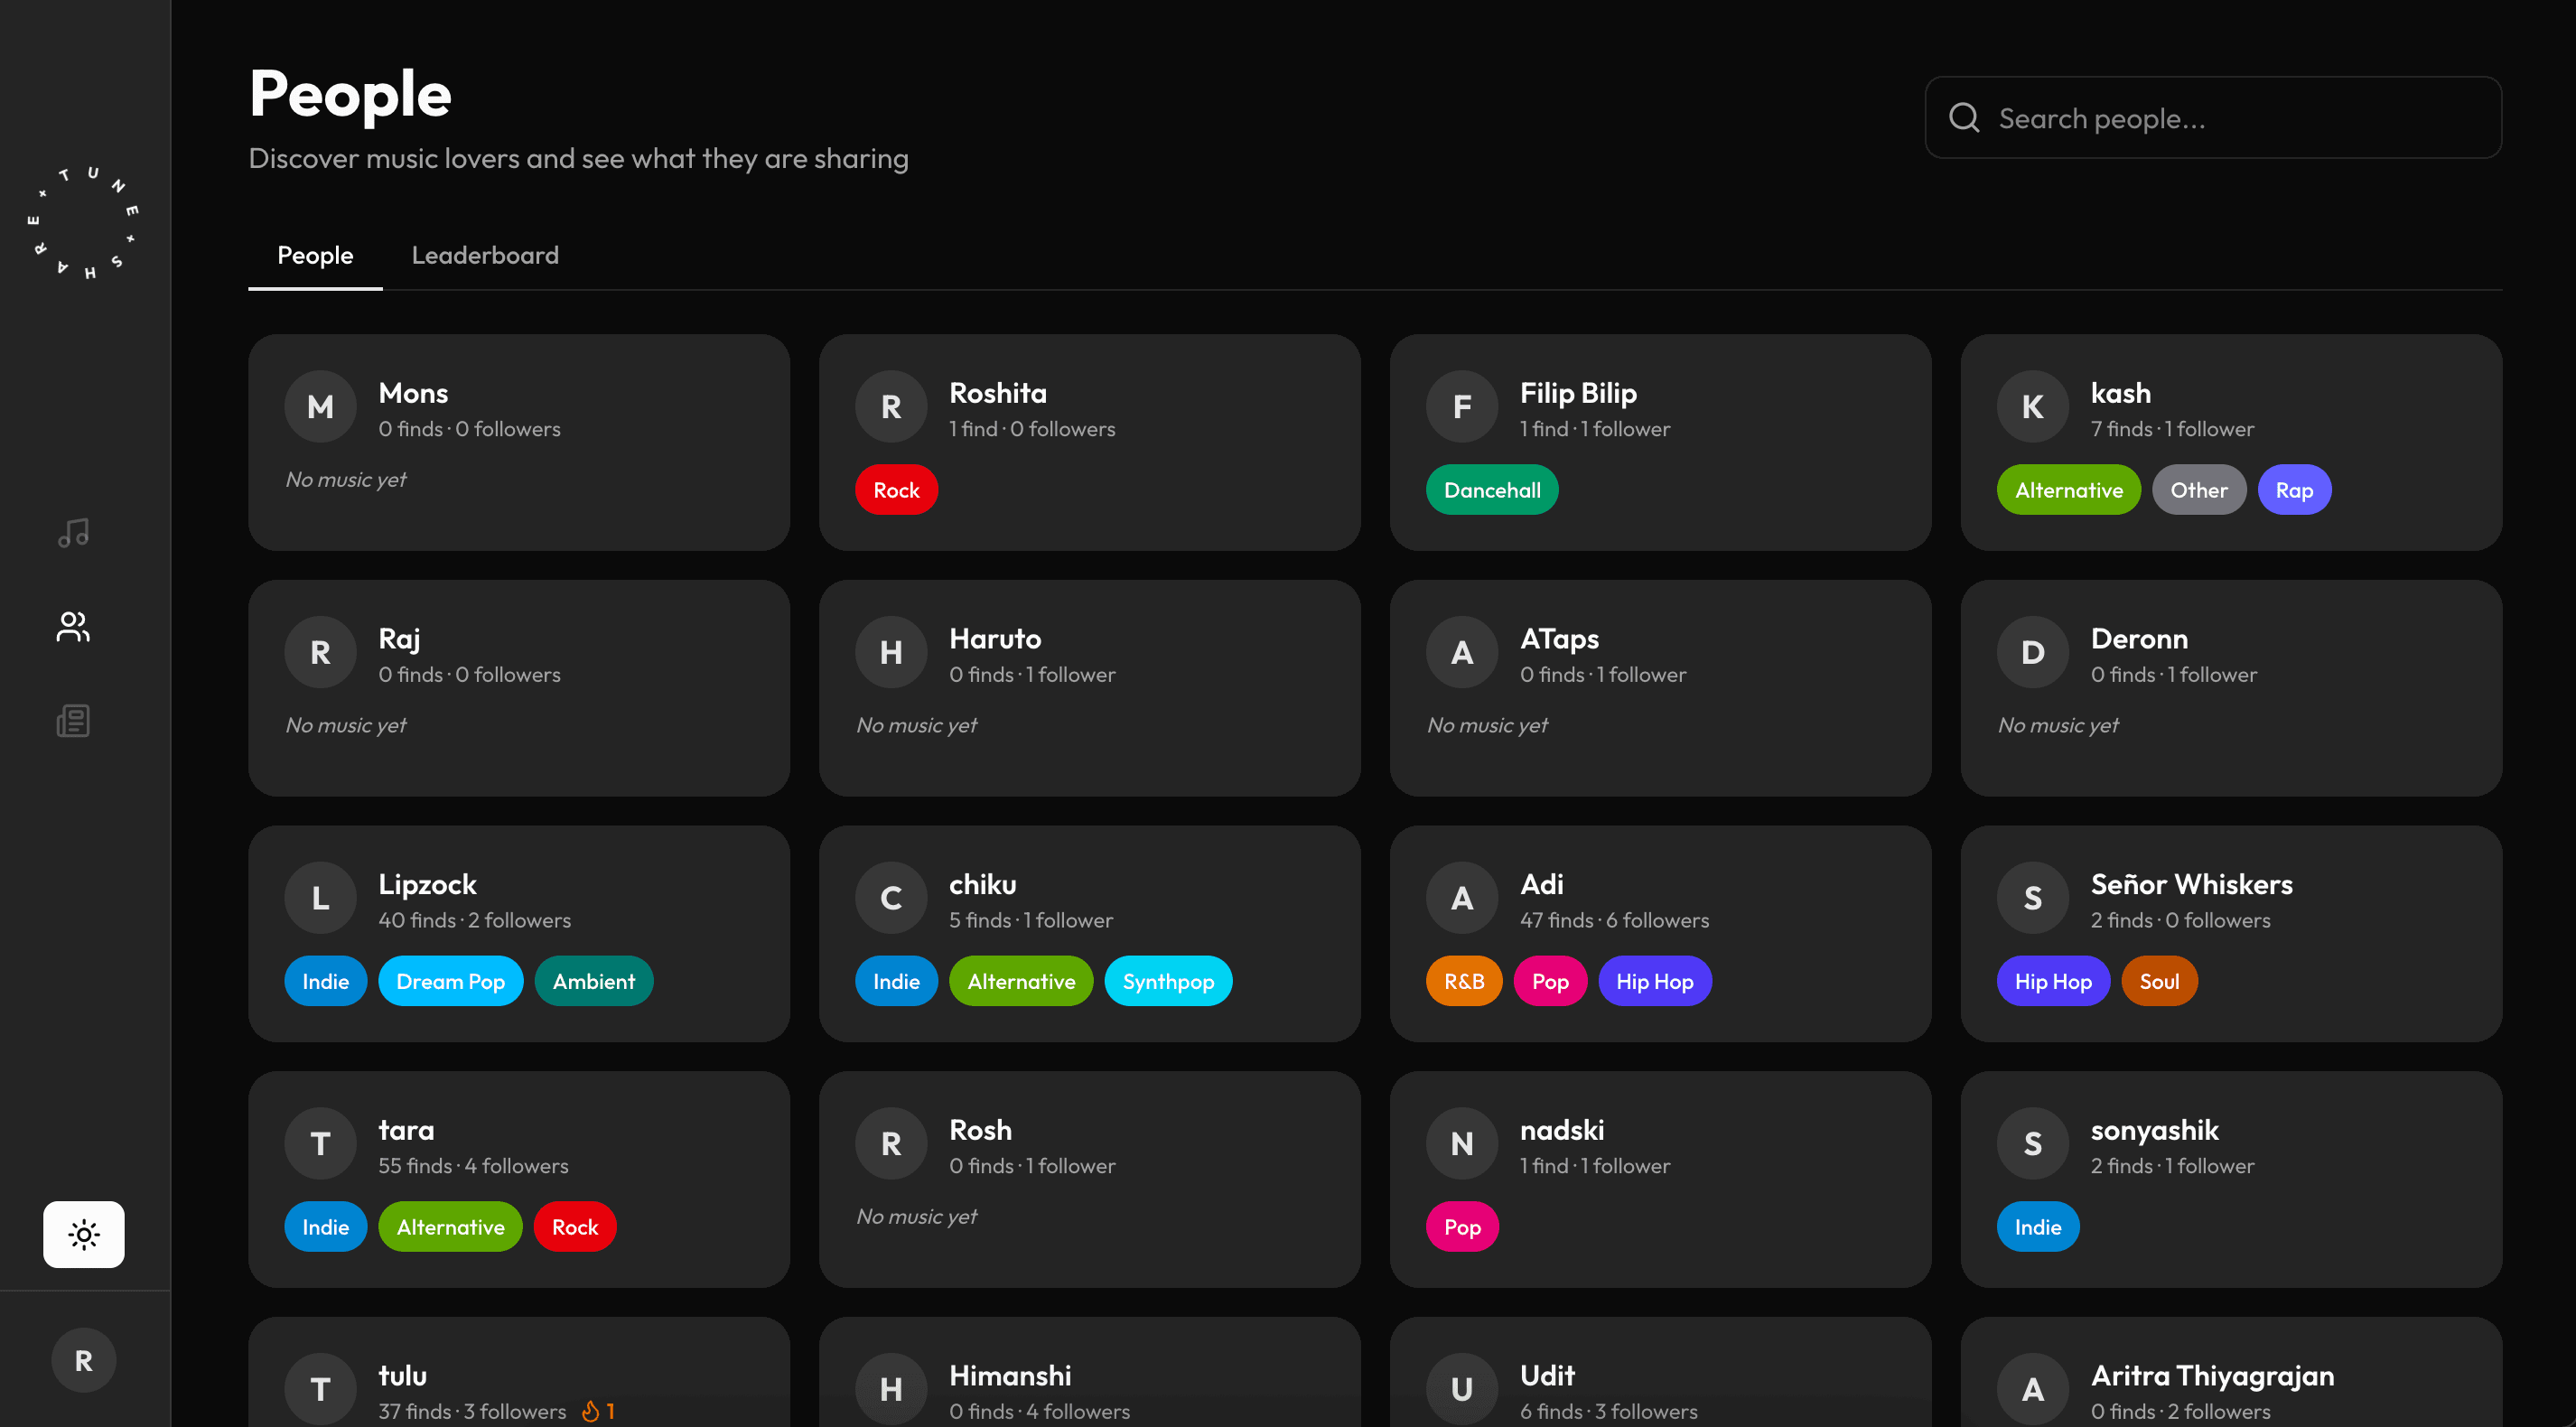Click tara's Rock tag
The height and width of the screenshot is (1427, 2576).
575,1227
